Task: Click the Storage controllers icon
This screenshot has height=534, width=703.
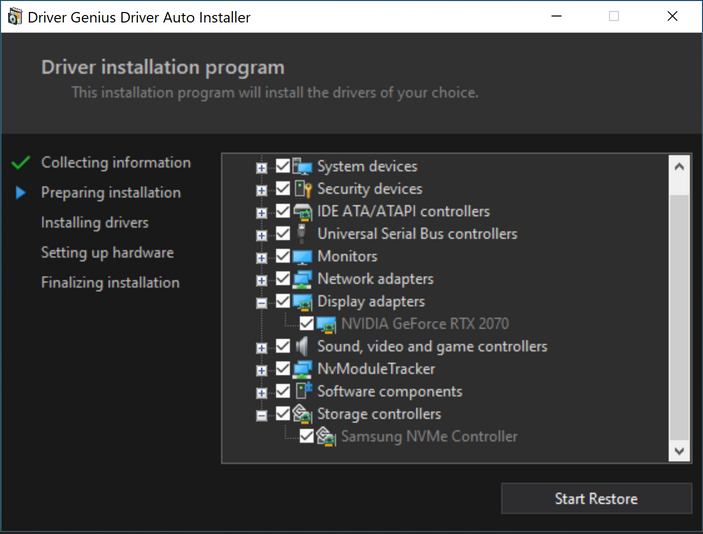Action: click(x=302, y=414)
